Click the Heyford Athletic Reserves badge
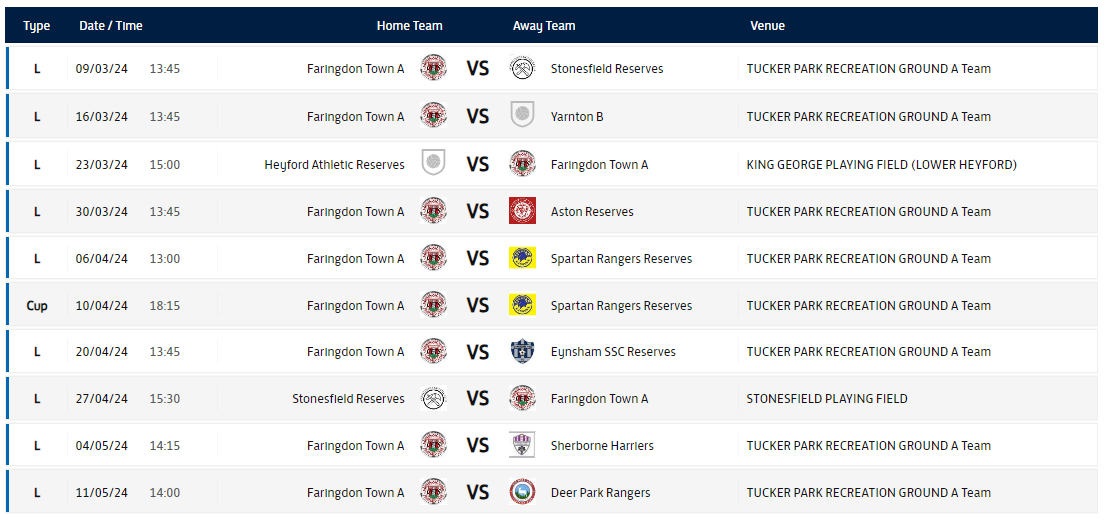 click(x=433, y=164)
